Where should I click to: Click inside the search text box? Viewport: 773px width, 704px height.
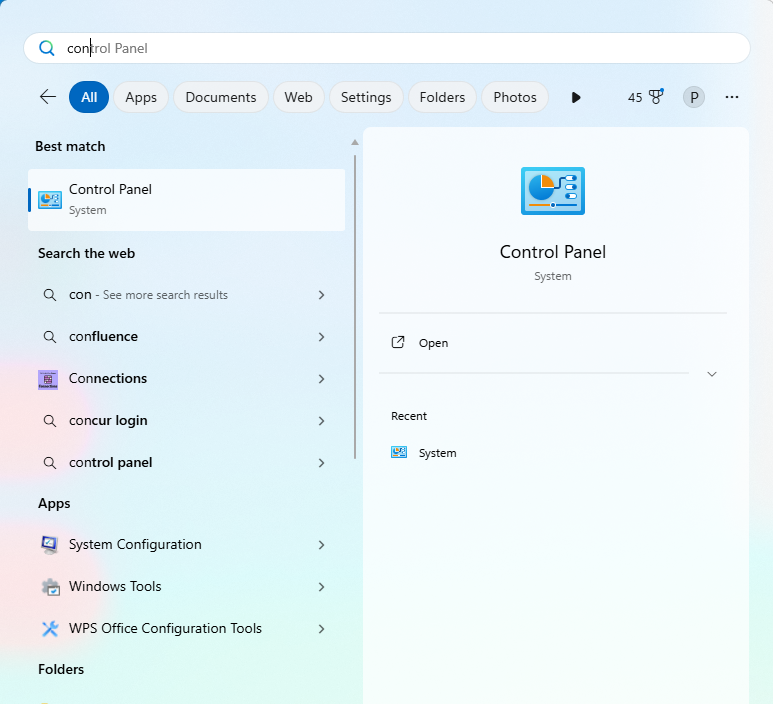[x=400, y=48]
